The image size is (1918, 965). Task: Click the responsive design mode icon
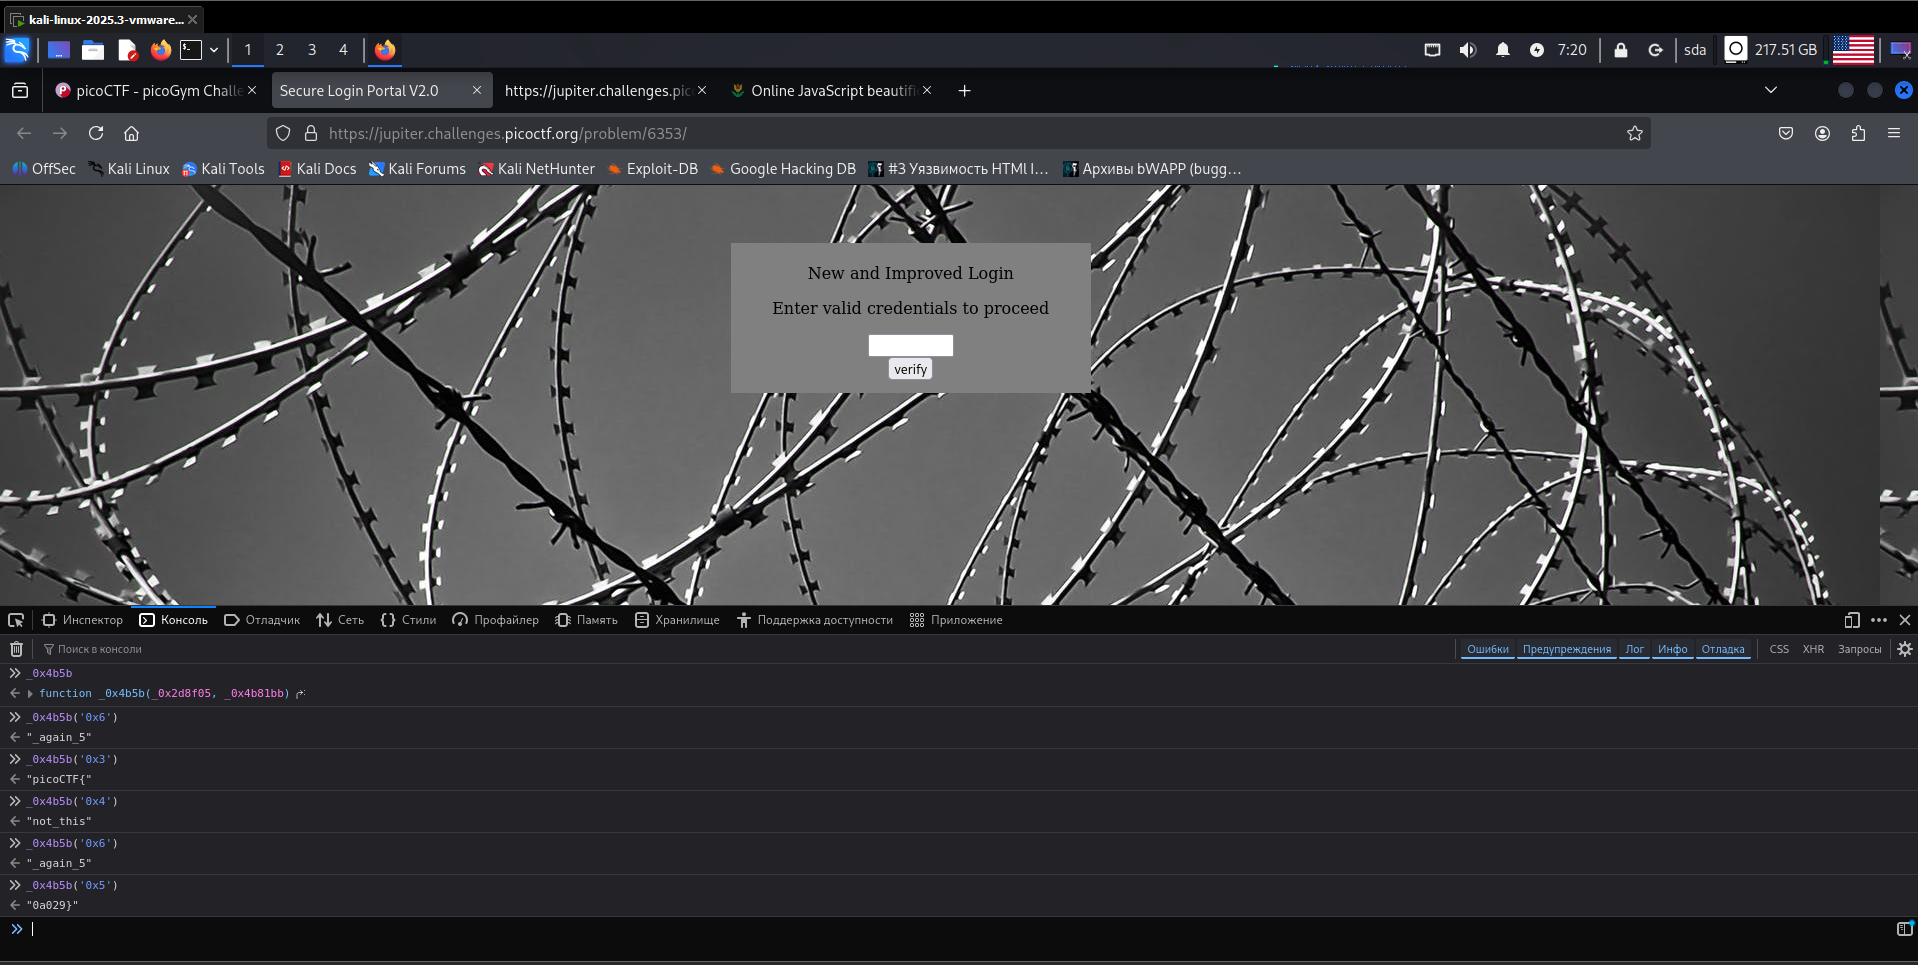(x=1851, y=620)
